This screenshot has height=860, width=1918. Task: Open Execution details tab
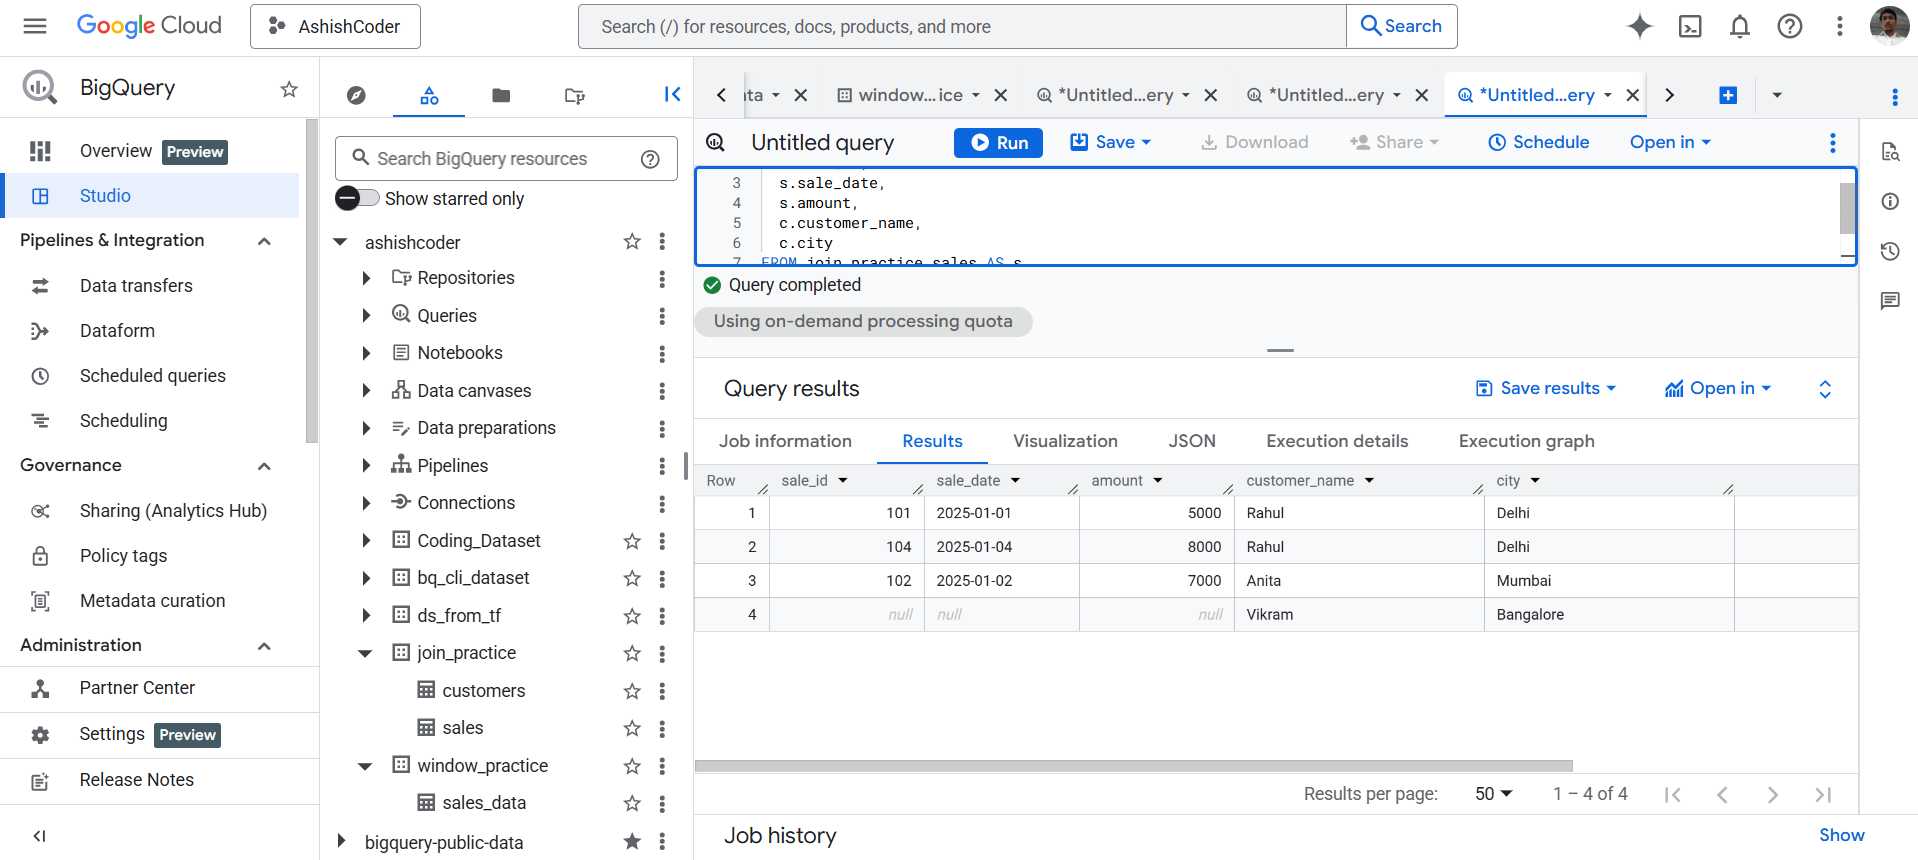tap(1337, 441)
